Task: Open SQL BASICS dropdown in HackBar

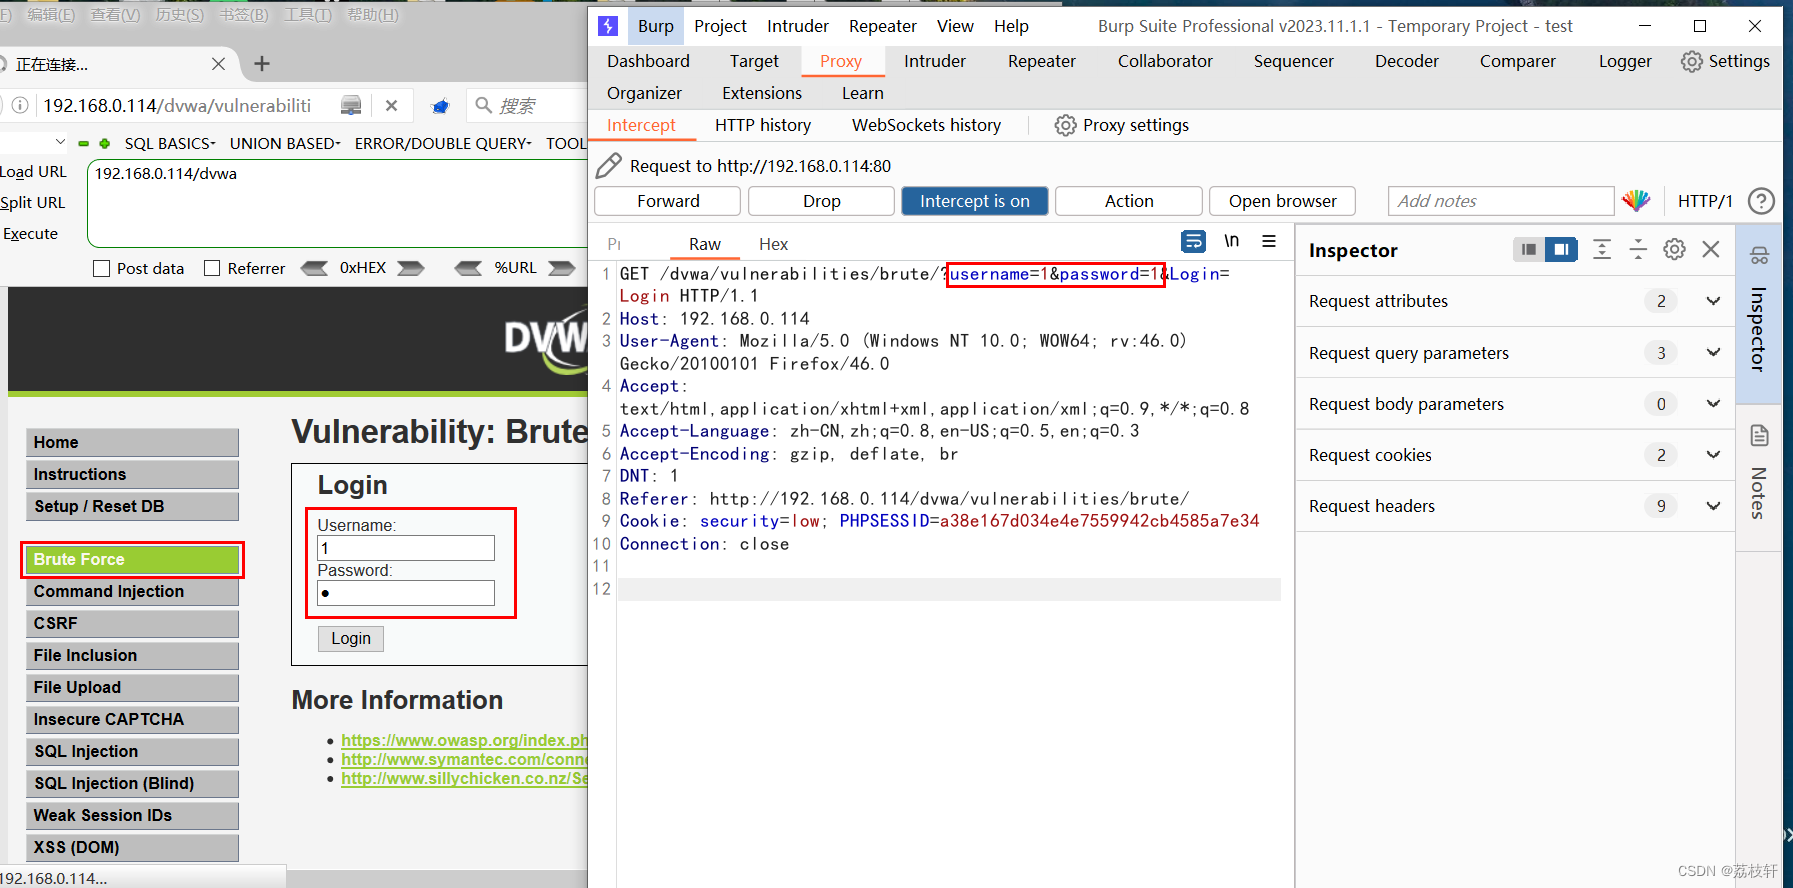Action: 170,143
